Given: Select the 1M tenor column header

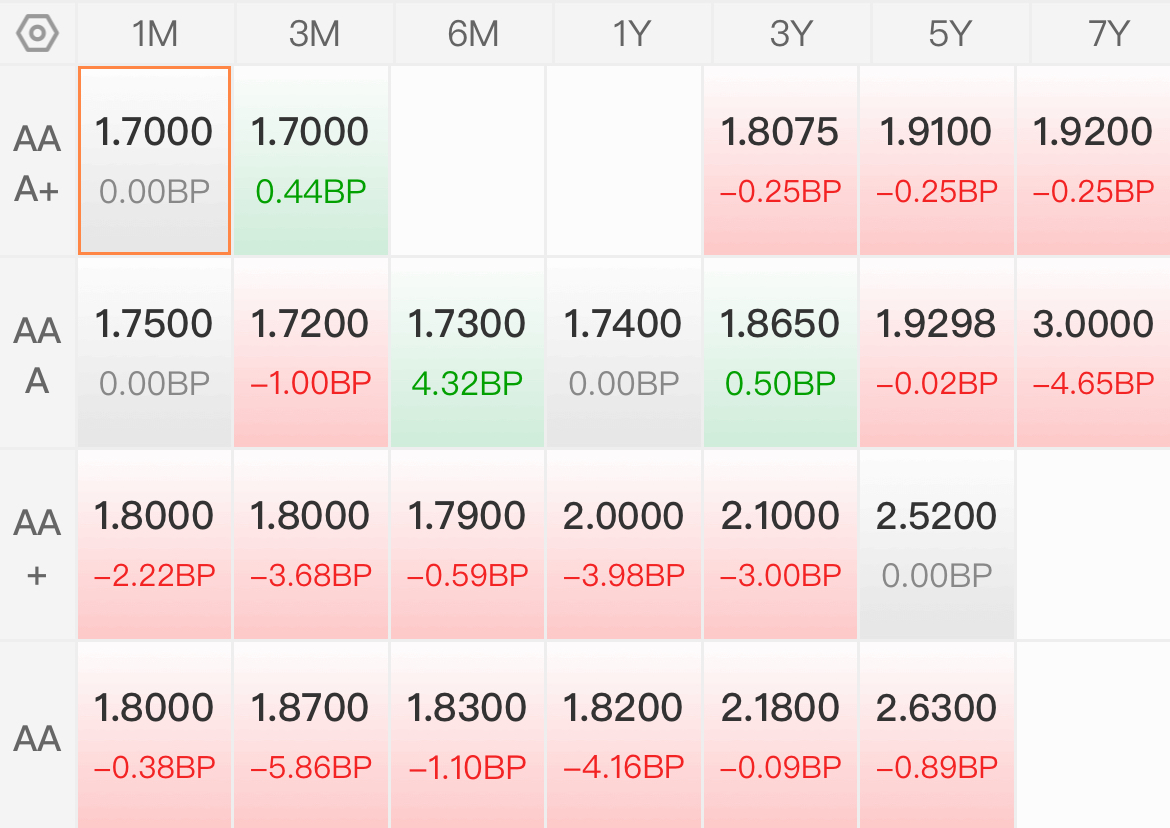Looking at the screenshot, I should click(155, 34).
